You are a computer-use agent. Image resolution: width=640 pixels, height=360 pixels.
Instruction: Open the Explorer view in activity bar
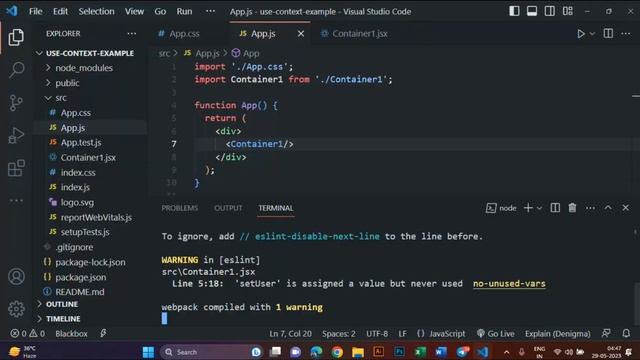[16, 38]
